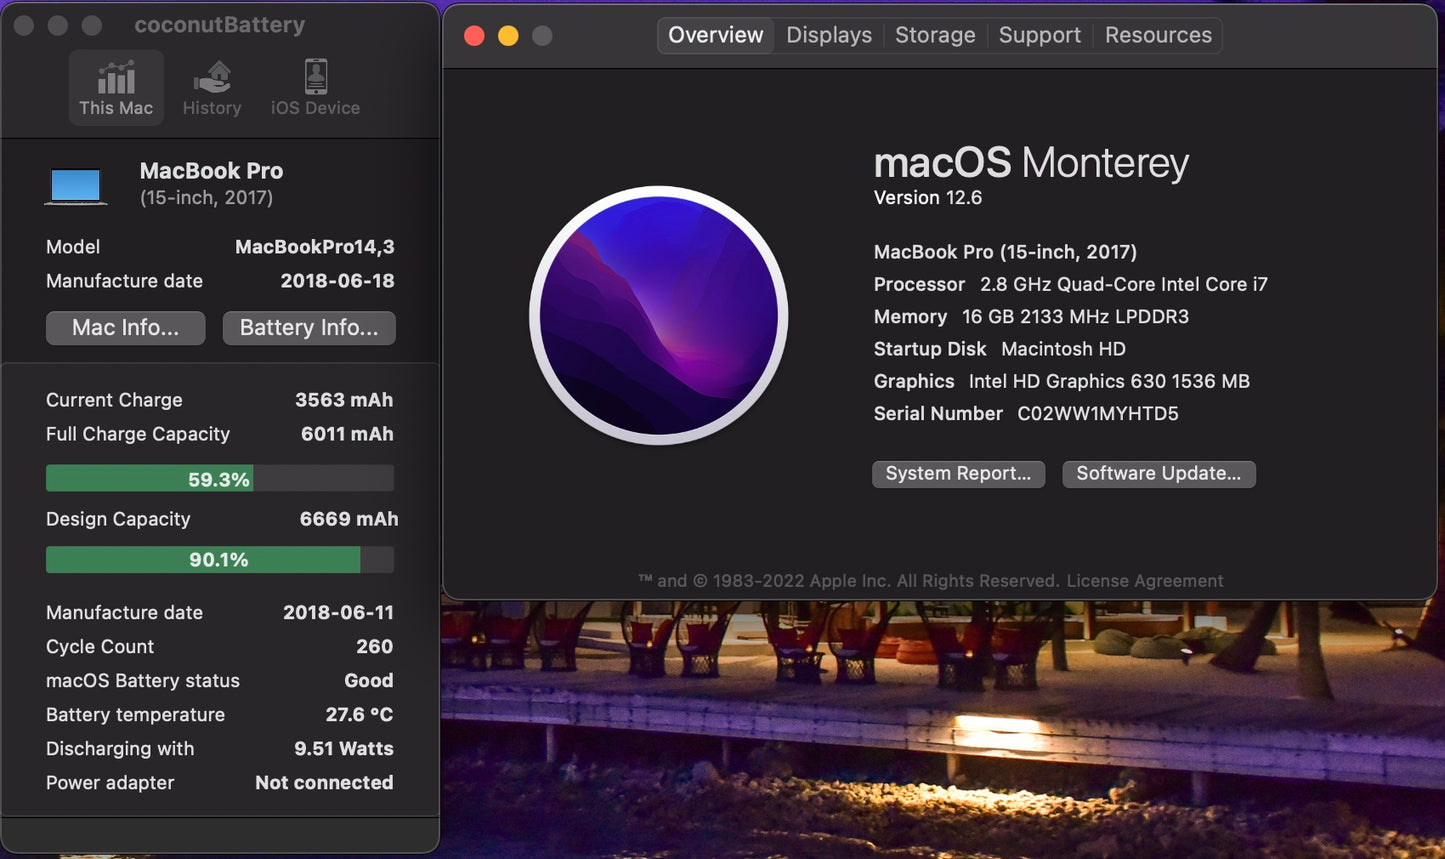The width and height of the screenshot is (1445, 859).
Task: Open Software Update
Action: click(1158, 474)
